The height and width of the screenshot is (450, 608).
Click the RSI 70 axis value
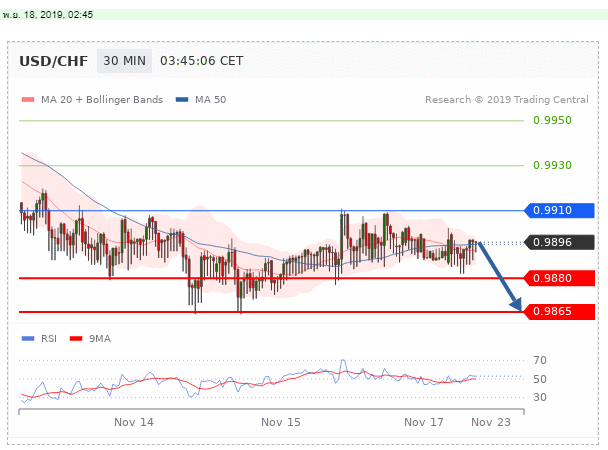(540, 360)
